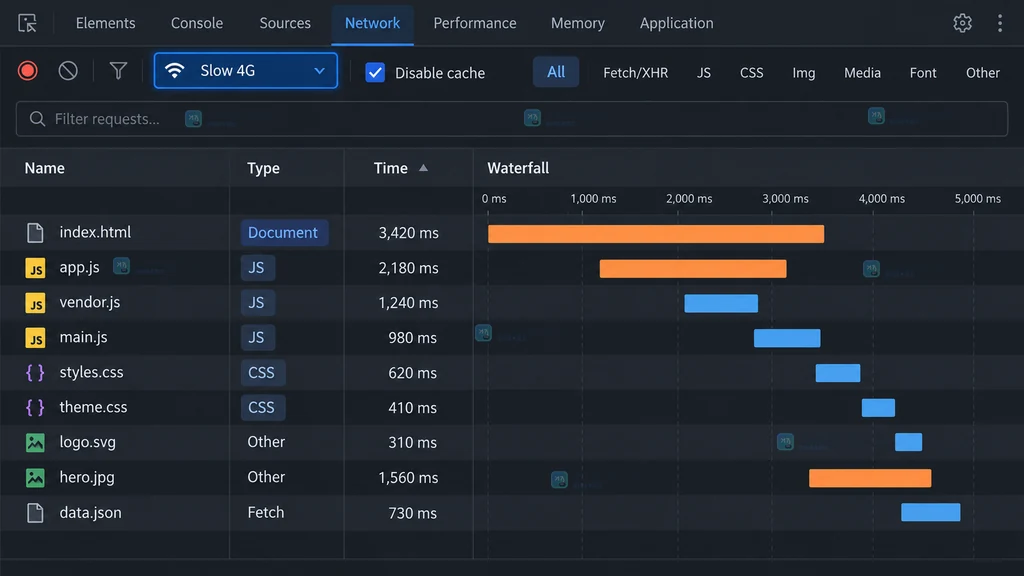
Task: Go to the Sources tab
Action: click(285, 23)
